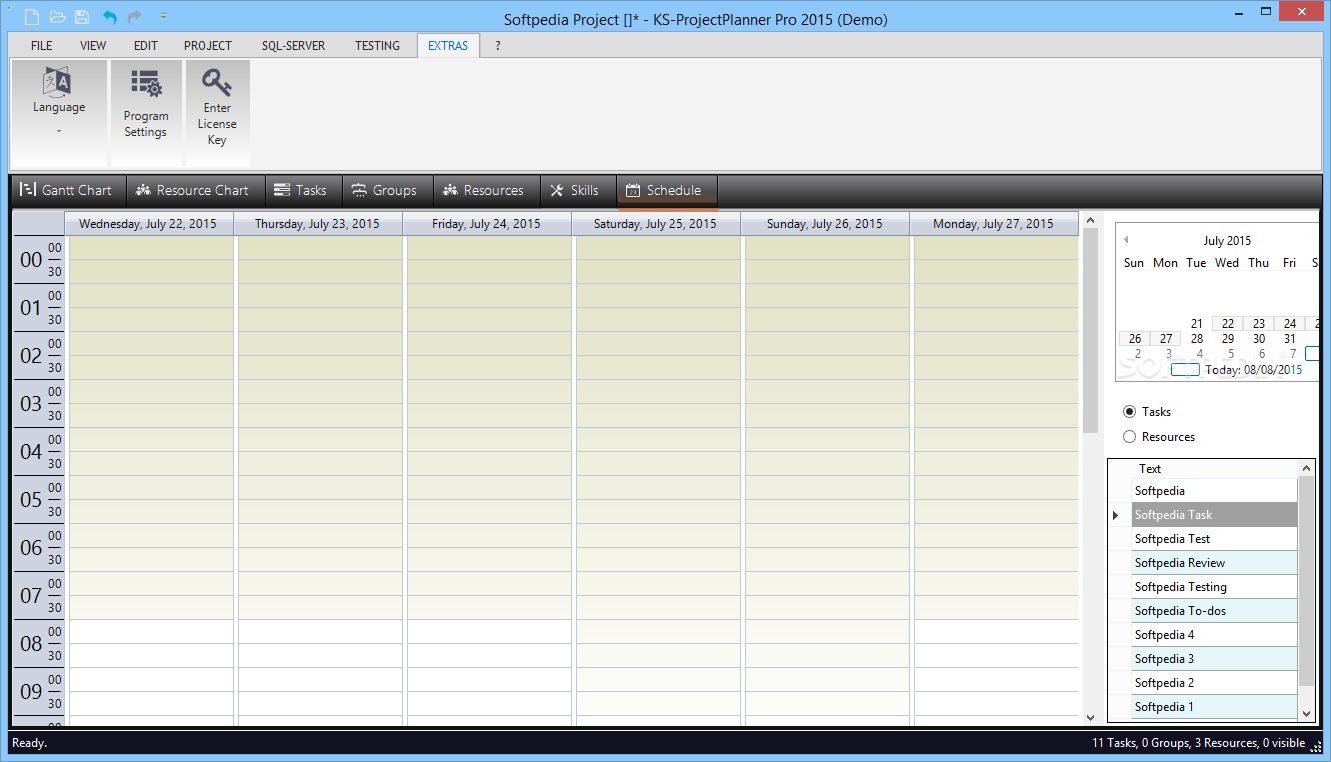Click the task list scroll down arrow
Viewport: 1331px width, 762px height.
point(1305,714)
